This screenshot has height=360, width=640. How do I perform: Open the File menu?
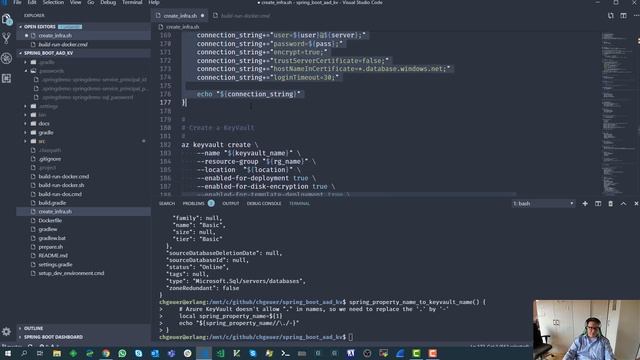click(17, 2)
